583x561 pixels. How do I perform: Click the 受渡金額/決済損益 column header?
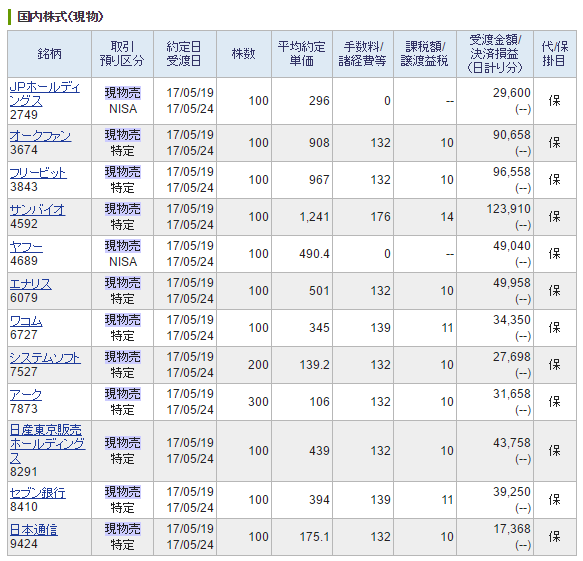pyautogui.click(x=495, y=54)
